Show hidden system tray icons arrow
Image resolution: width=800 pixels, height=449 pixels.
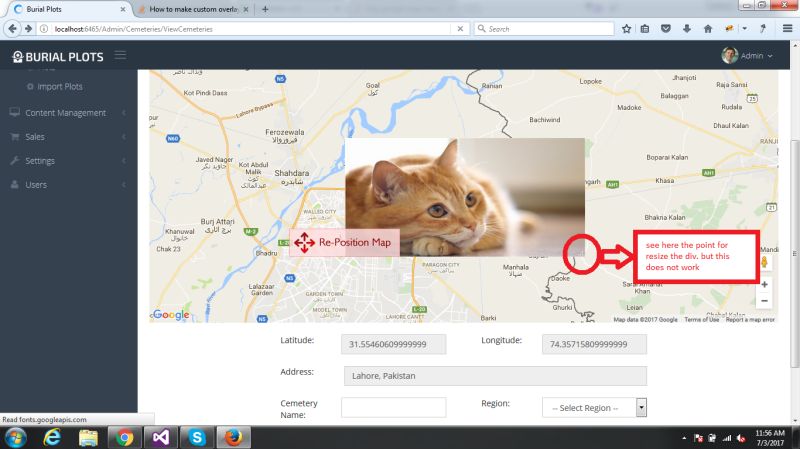tap(684, 438)
